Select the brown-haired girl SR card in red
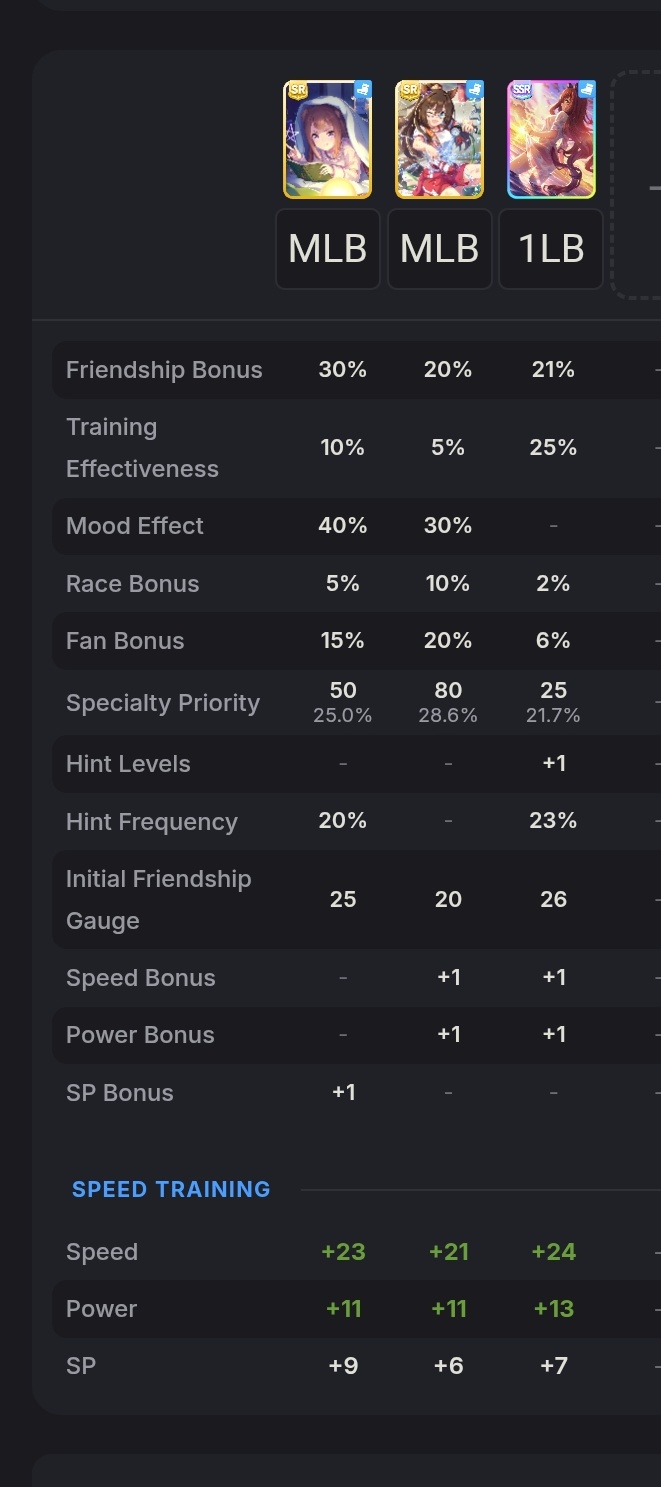The height and width of the screenshot is (1487, 661). 440,140
